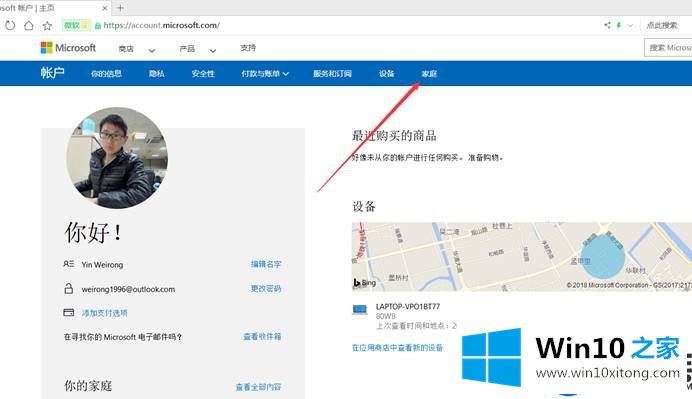Click the address bar URL field
The height and width of the screenshot is (399, 692).
point(162,26)
